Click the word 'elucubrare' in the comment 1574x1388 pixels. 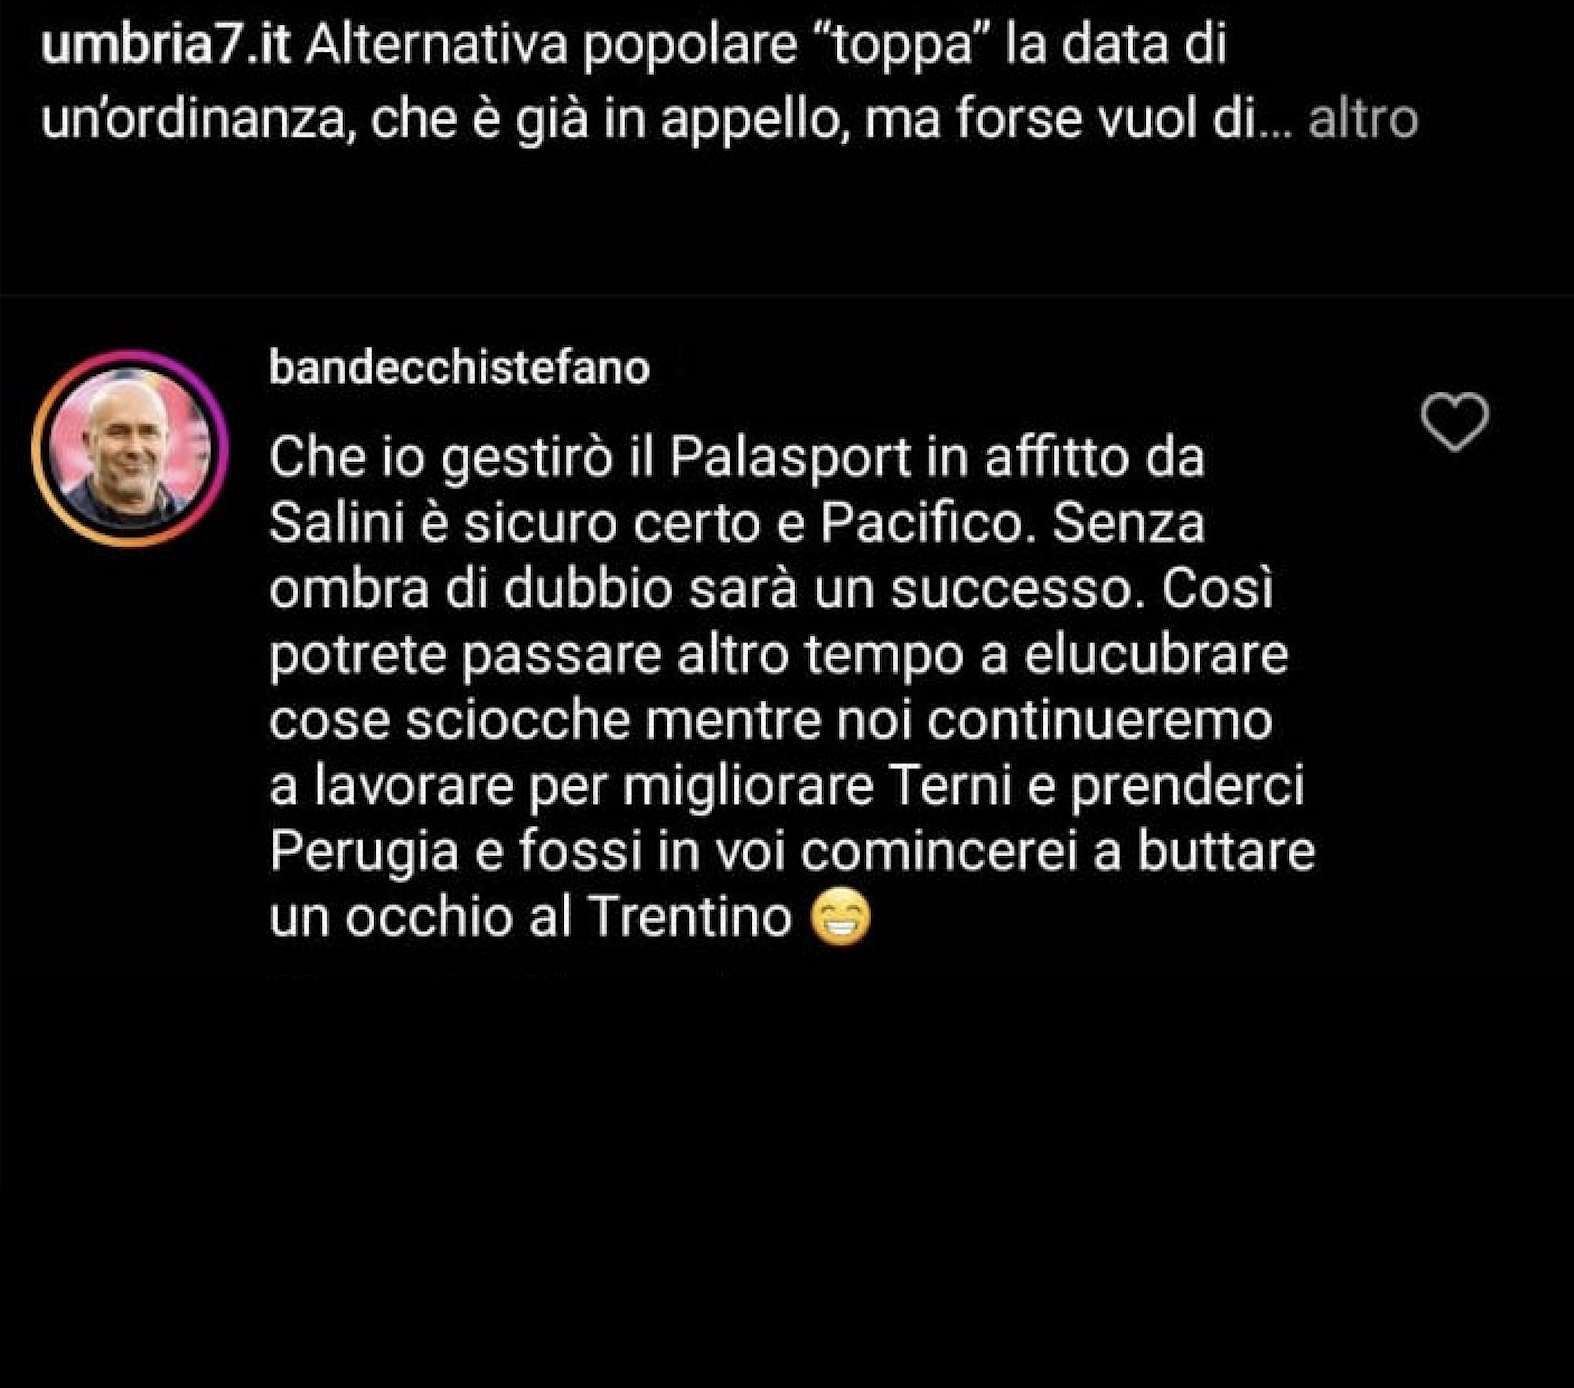pos(1156,655)
